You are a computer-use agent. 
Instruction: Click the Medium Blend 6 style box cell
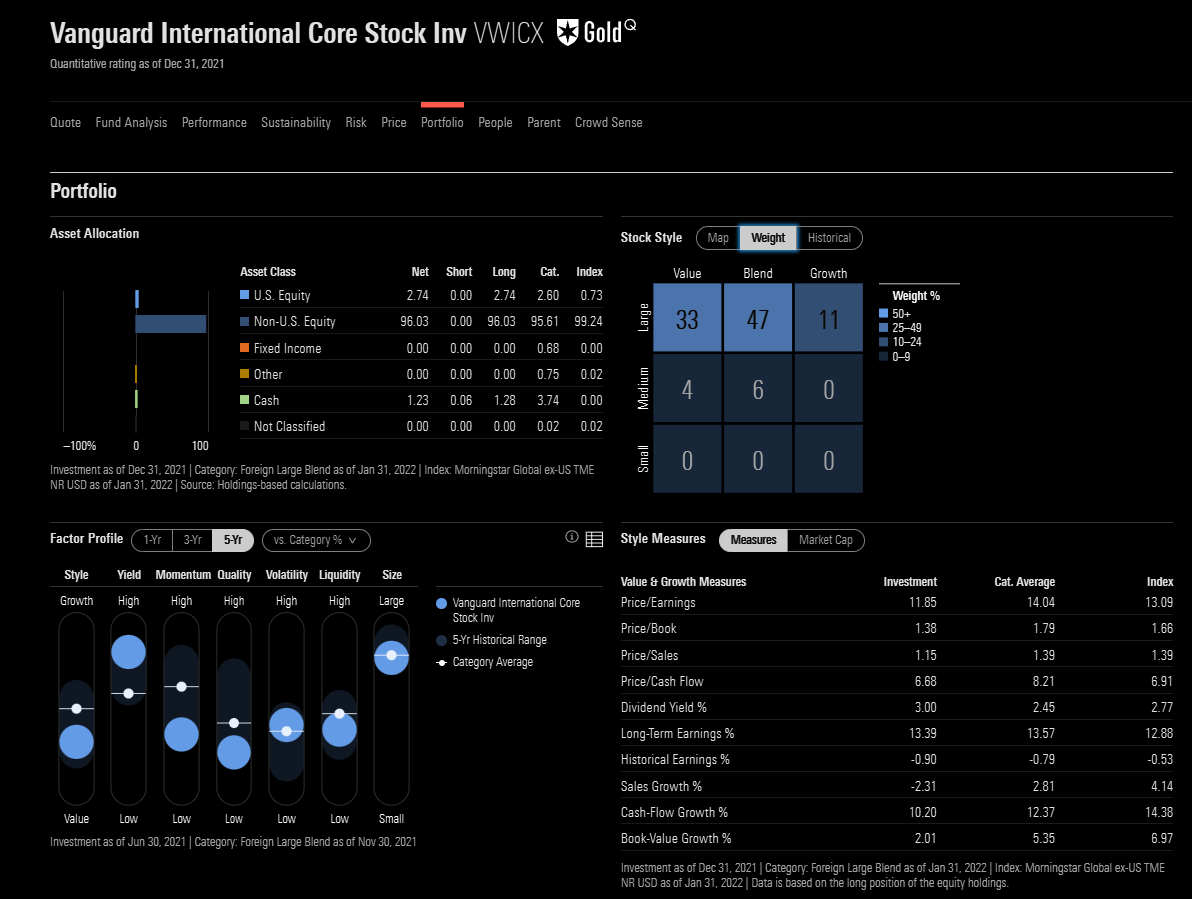coord(758,388)
